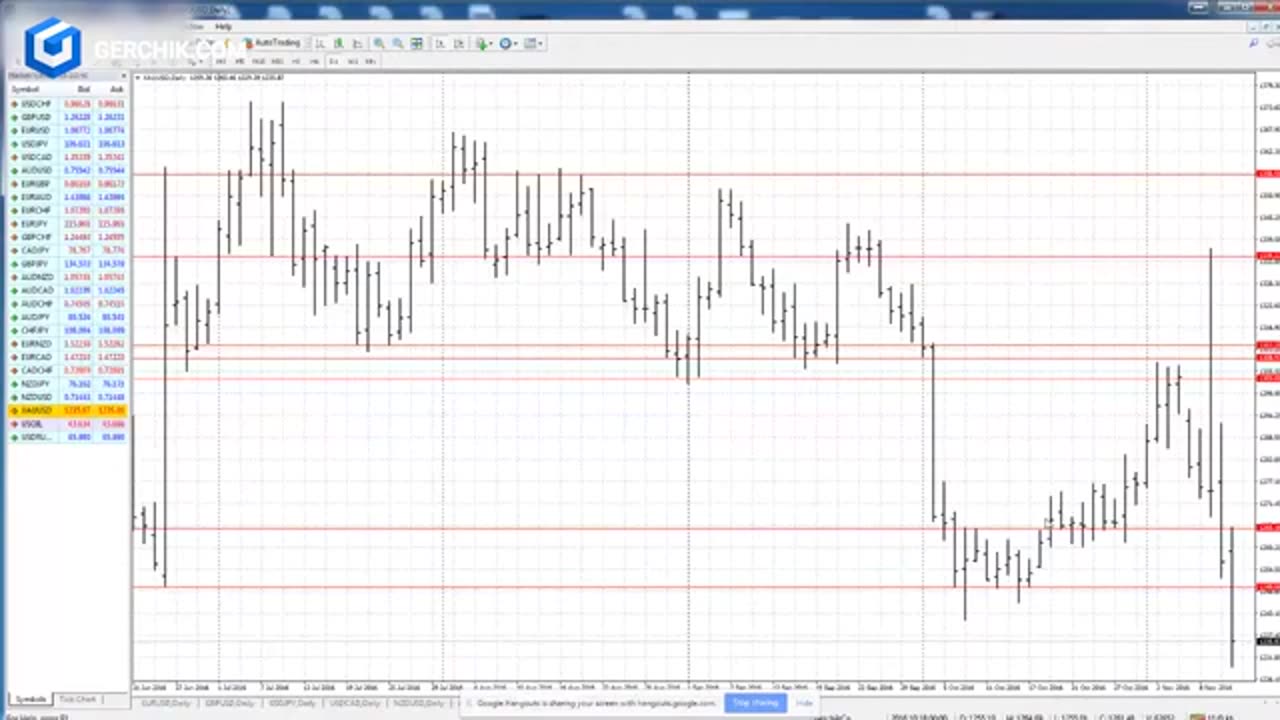
Task: Click the Bid column header
Action: (84, 90)
